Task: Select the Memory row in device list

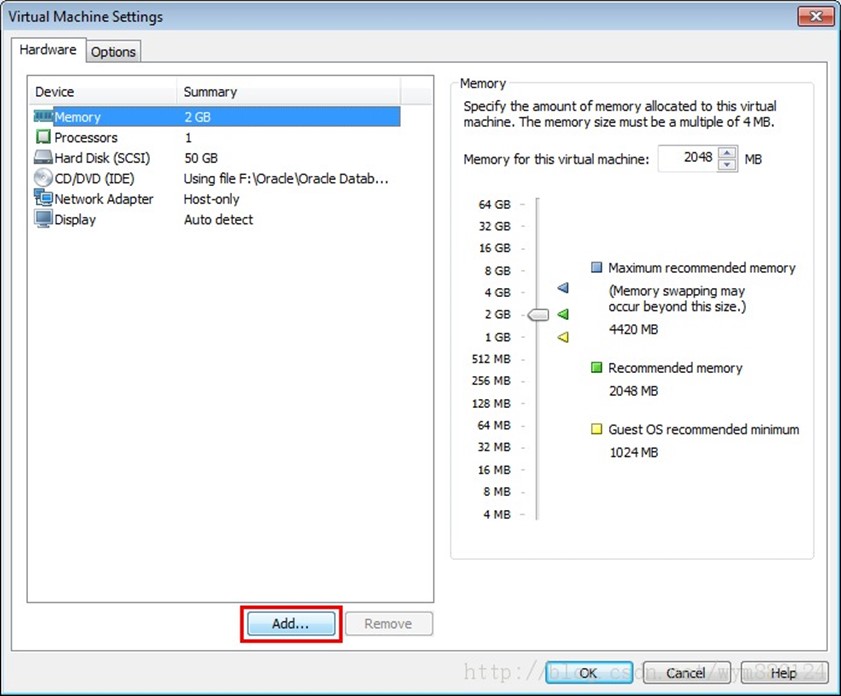Action: 217,116
